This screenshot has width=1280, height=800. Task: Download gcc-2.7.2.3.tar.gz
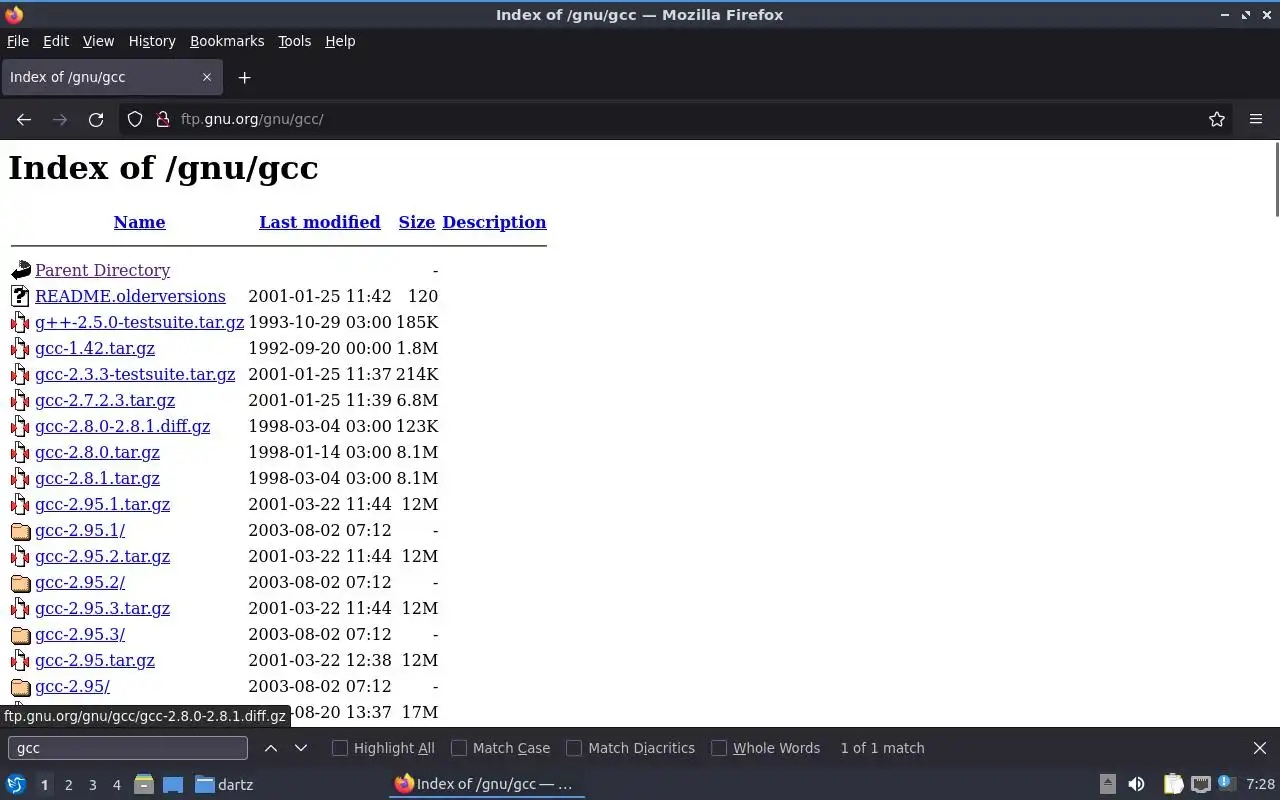coord(105,400)
